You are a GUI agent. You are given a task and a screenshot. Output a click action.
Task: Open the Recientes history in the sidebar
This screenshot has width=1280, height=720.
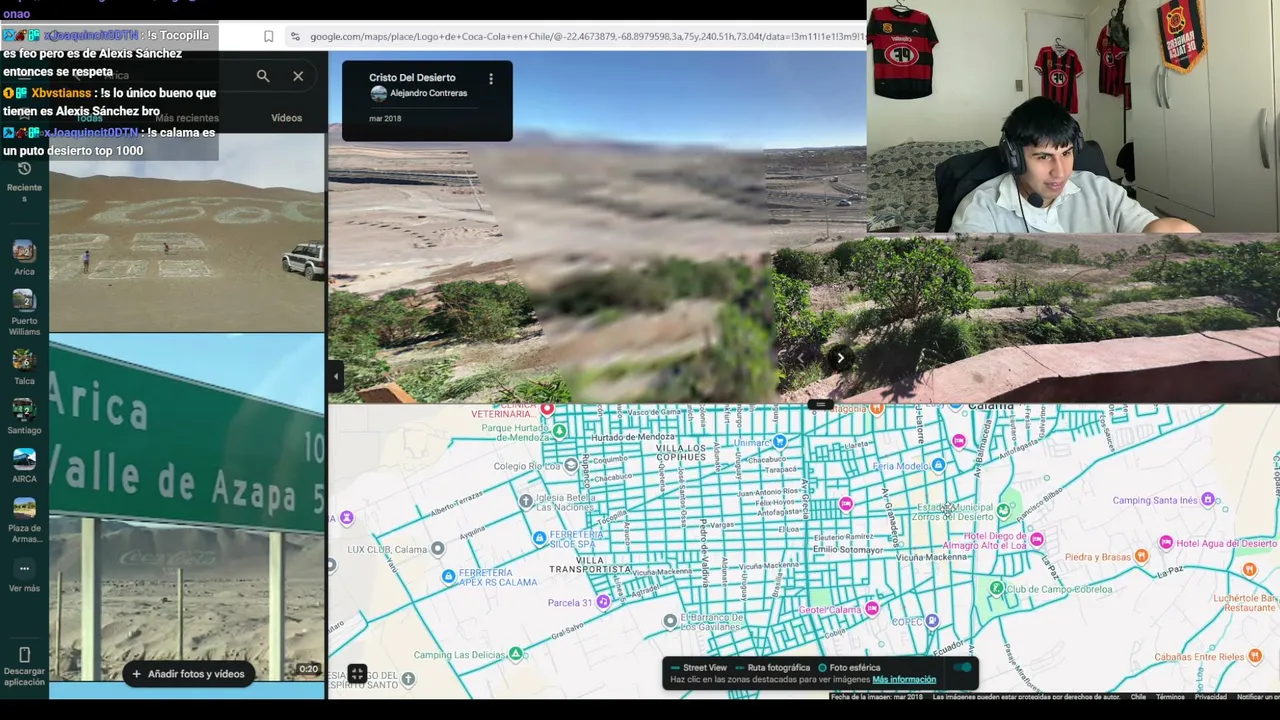(24, 180)
